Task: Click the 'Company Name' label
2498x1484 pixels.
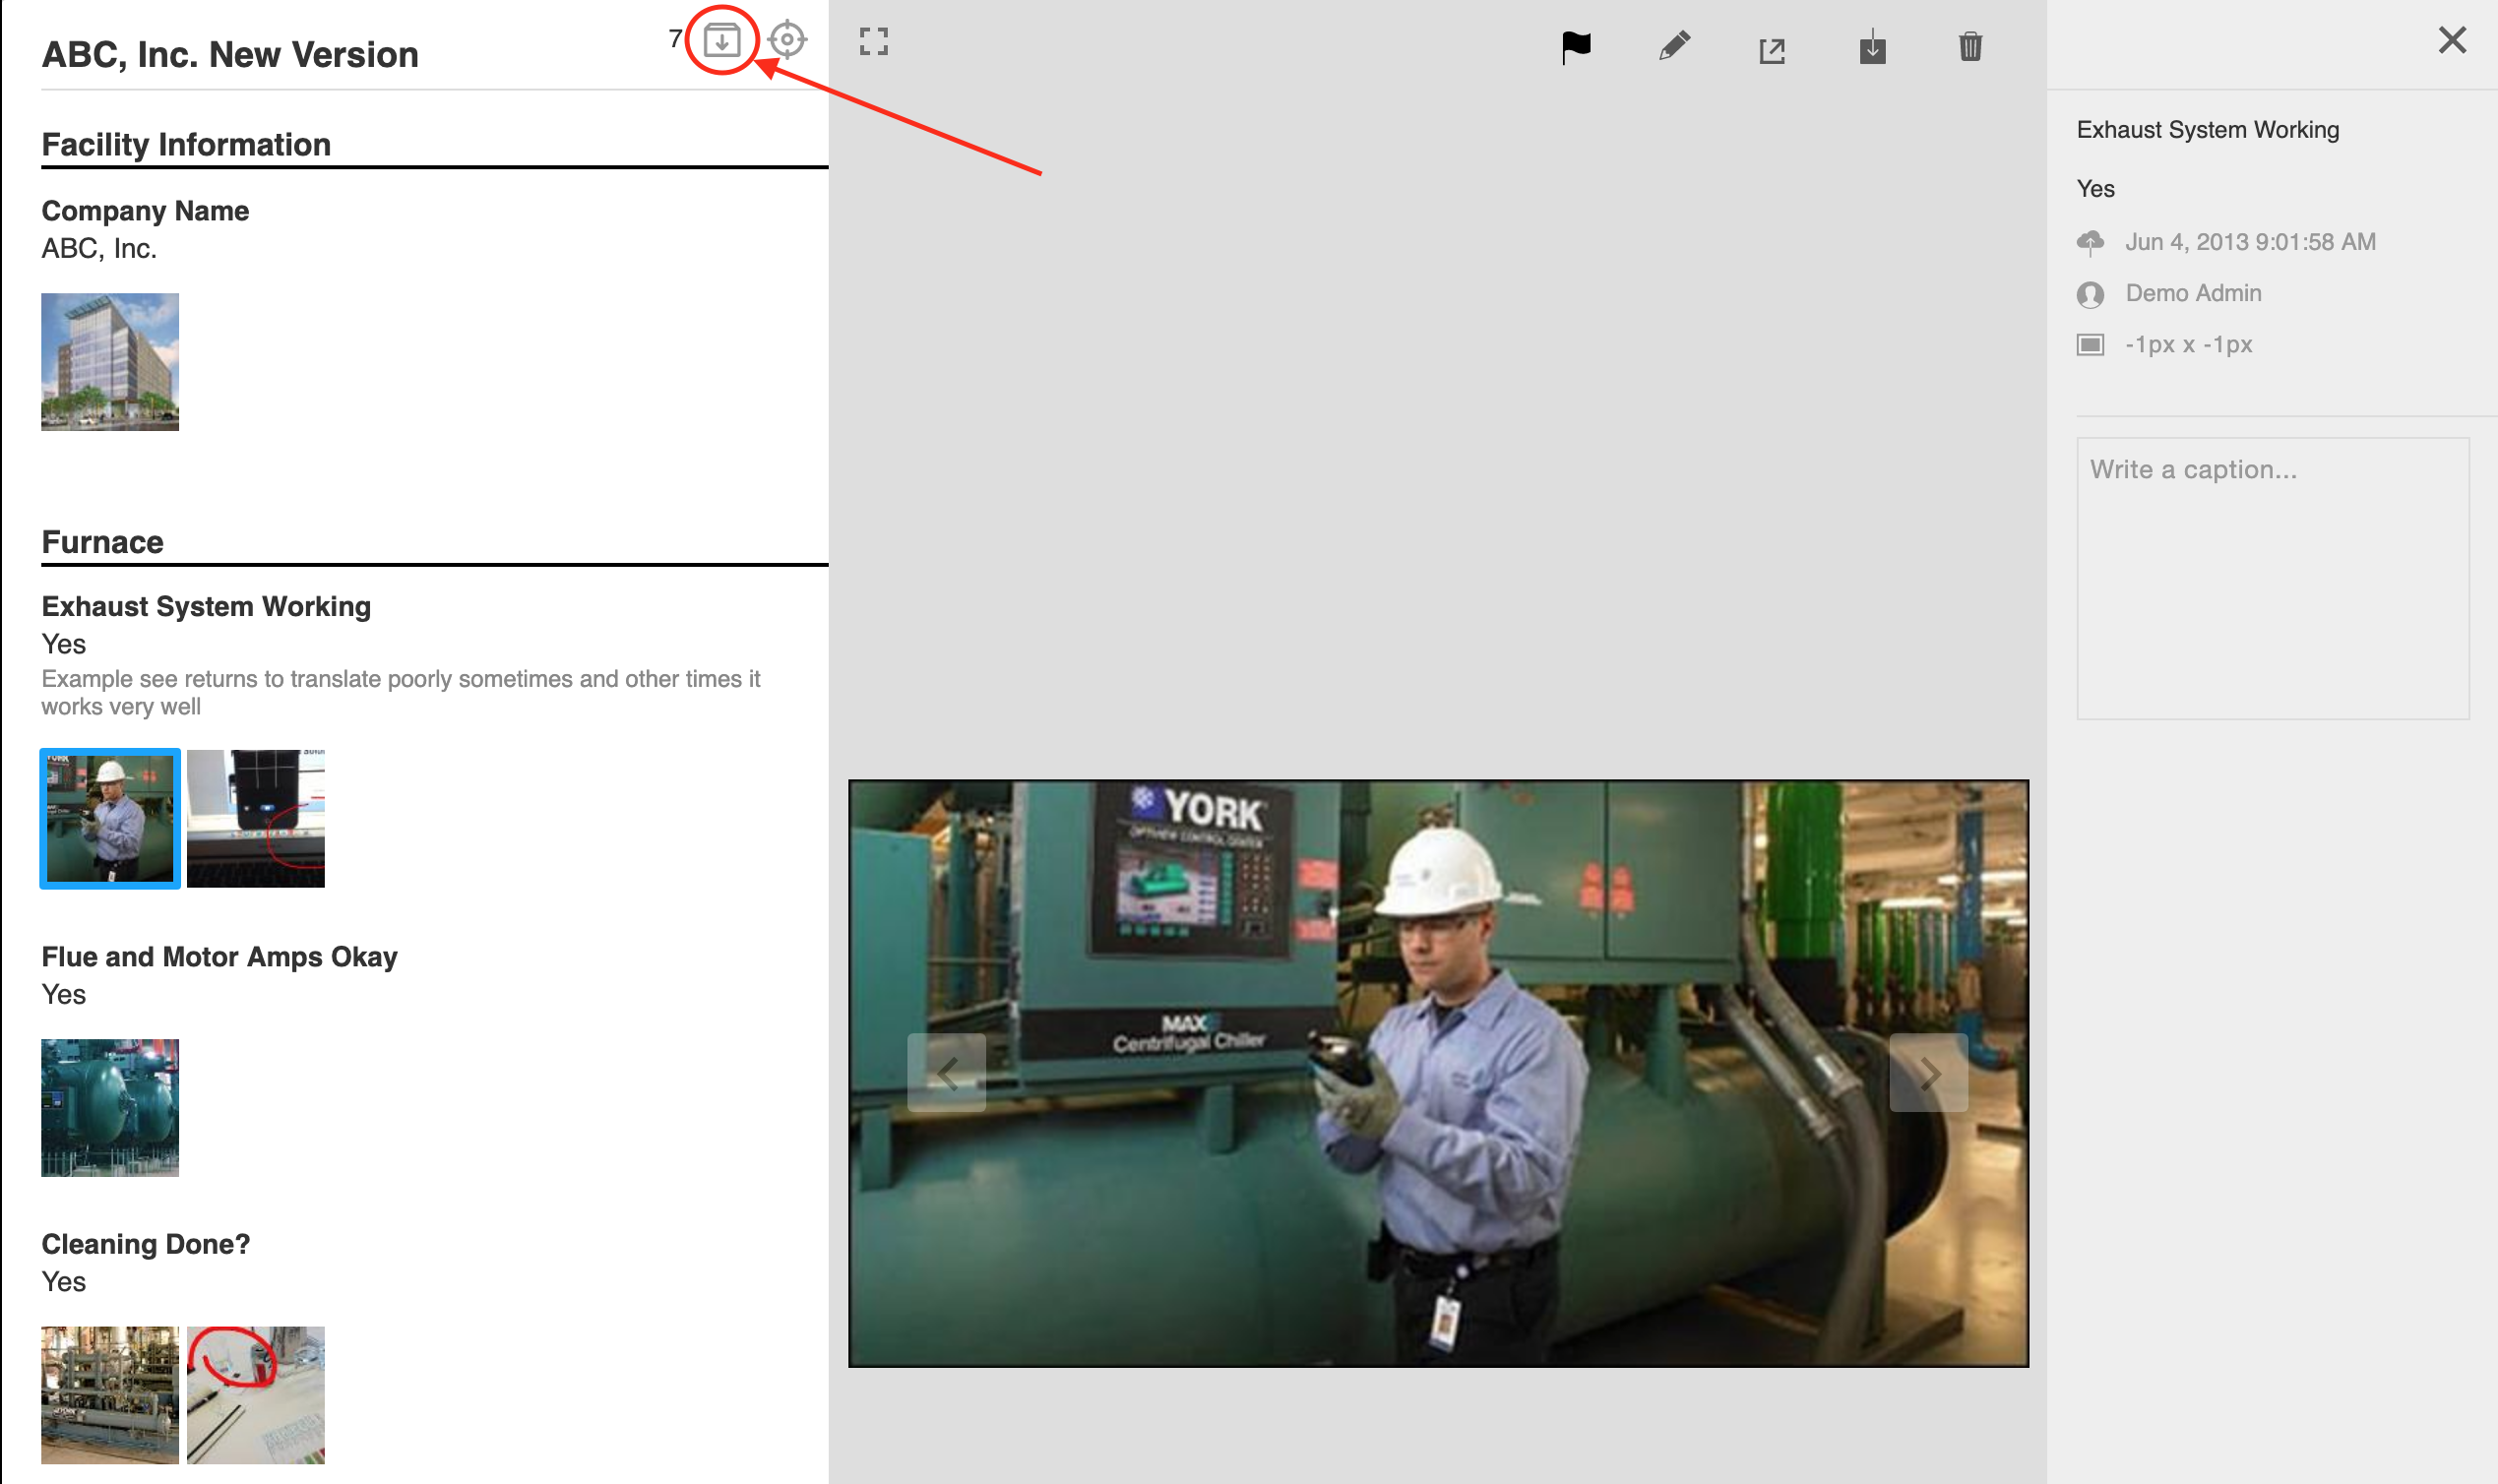Action: click(x=145, y=211)
